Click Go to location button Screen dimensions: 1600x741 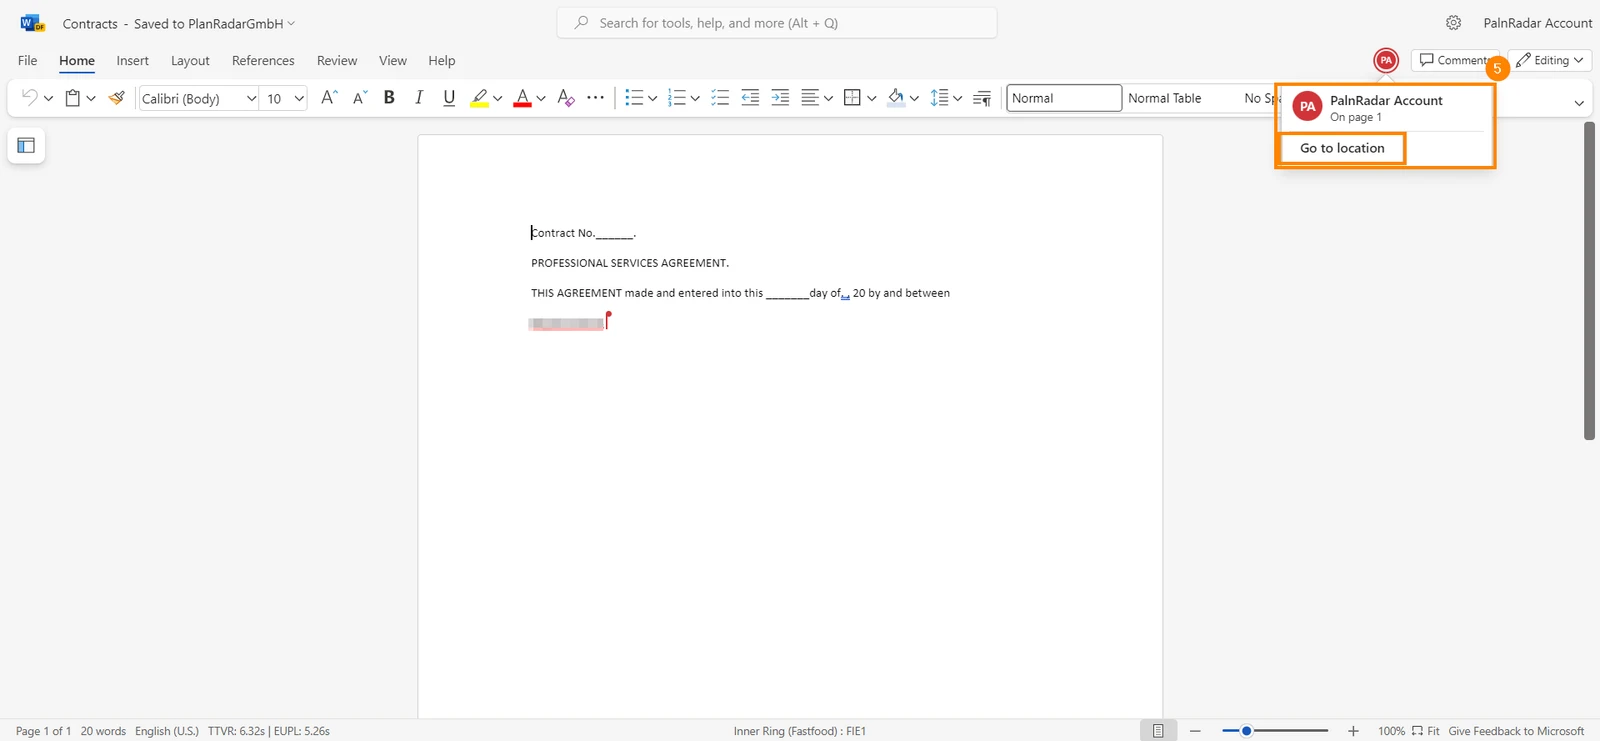click(1342, 148)
